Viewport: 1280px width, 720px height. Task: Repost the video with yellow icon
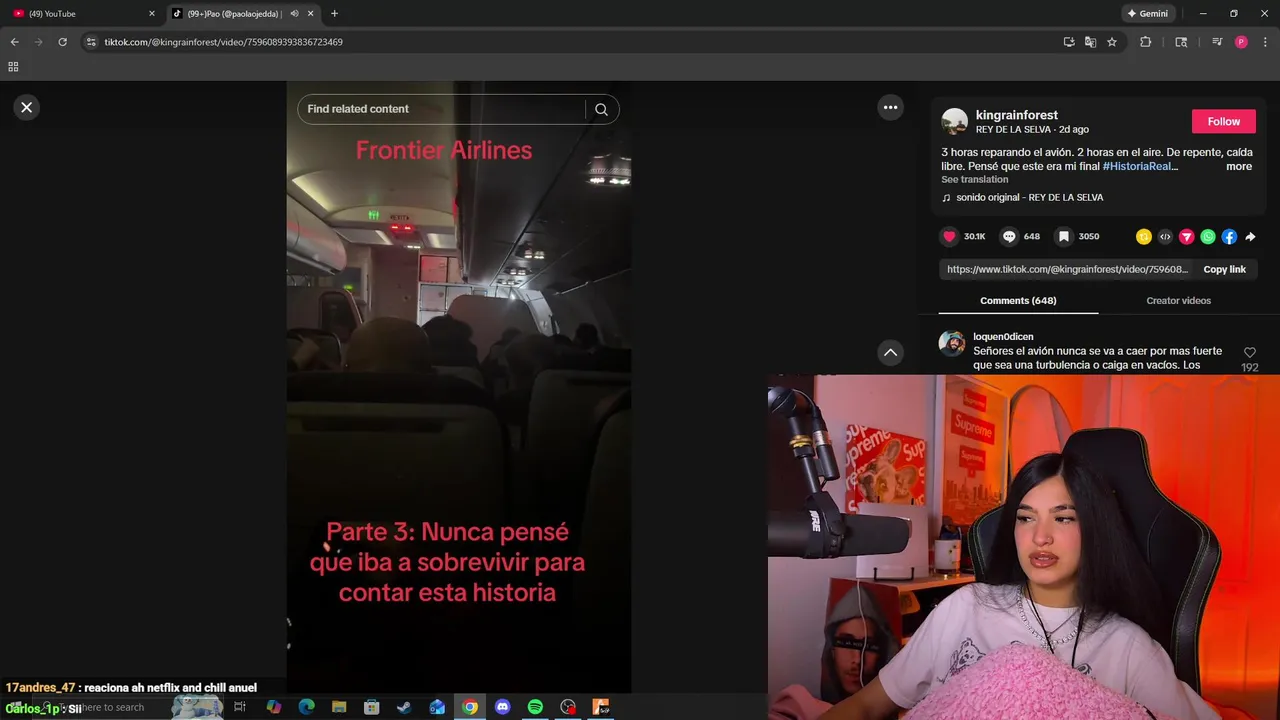tap(1144, 237)
